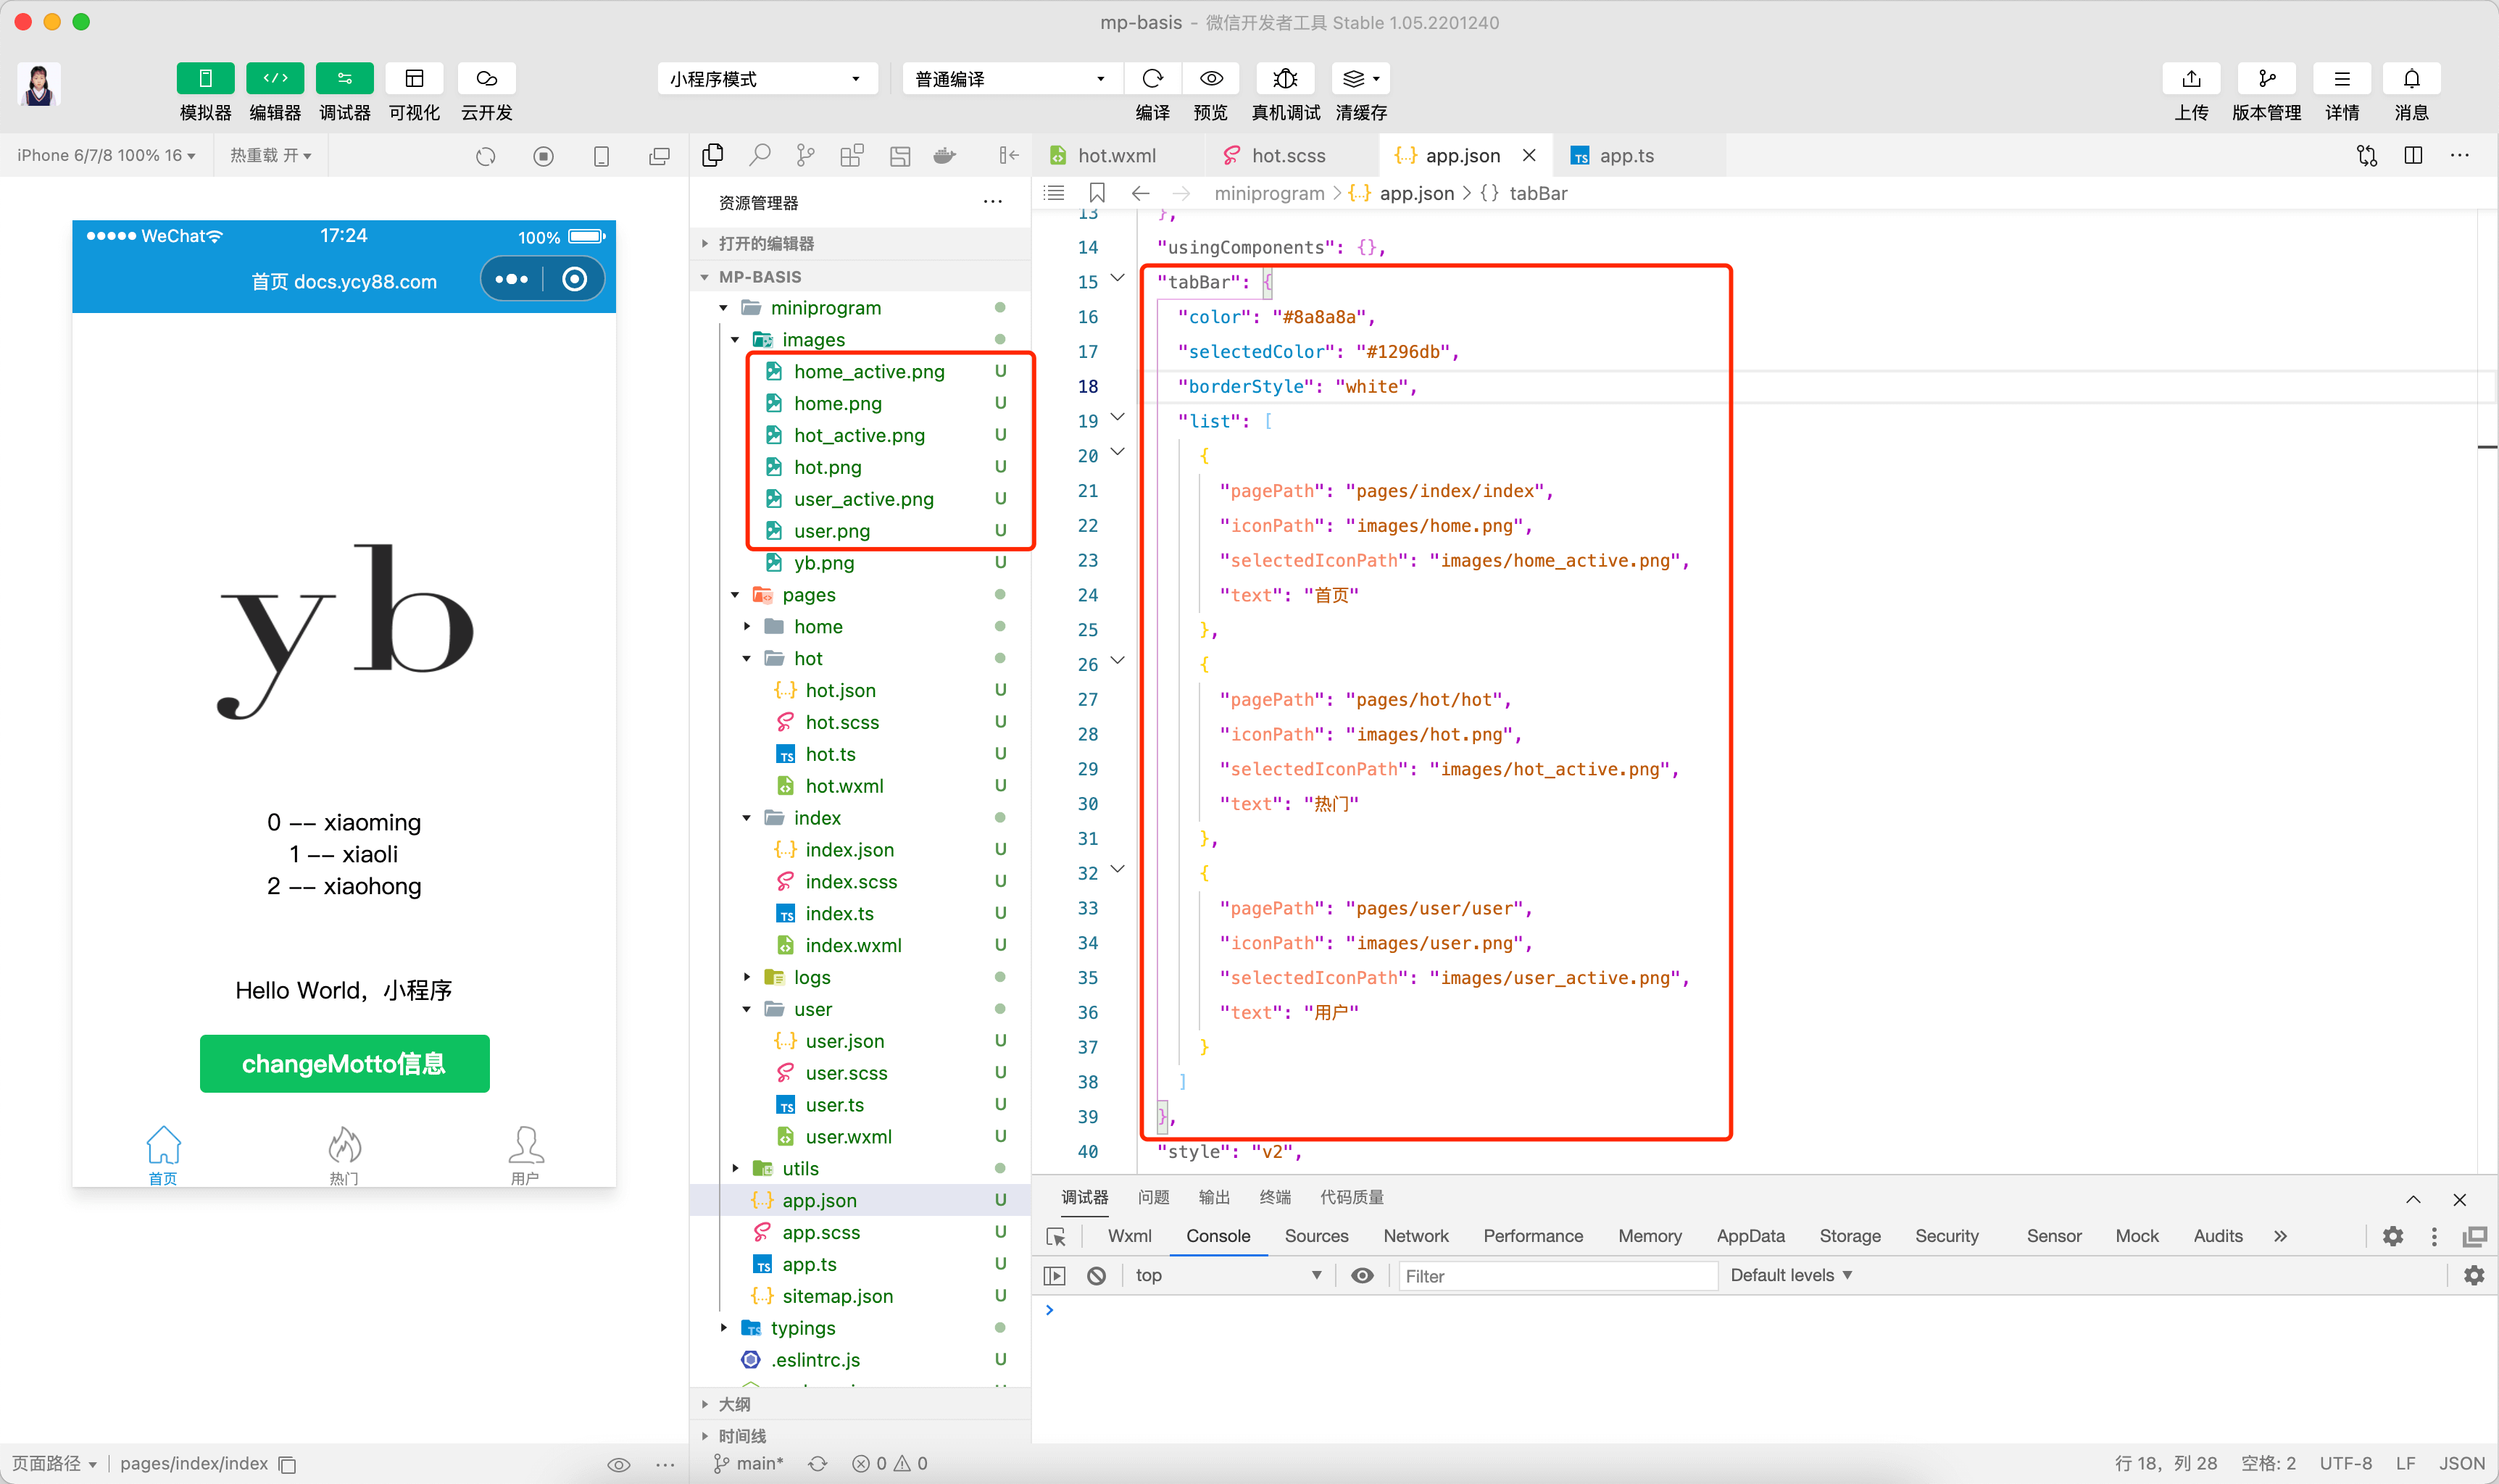Toggle the console live expression eye

click(1362, 1275)
